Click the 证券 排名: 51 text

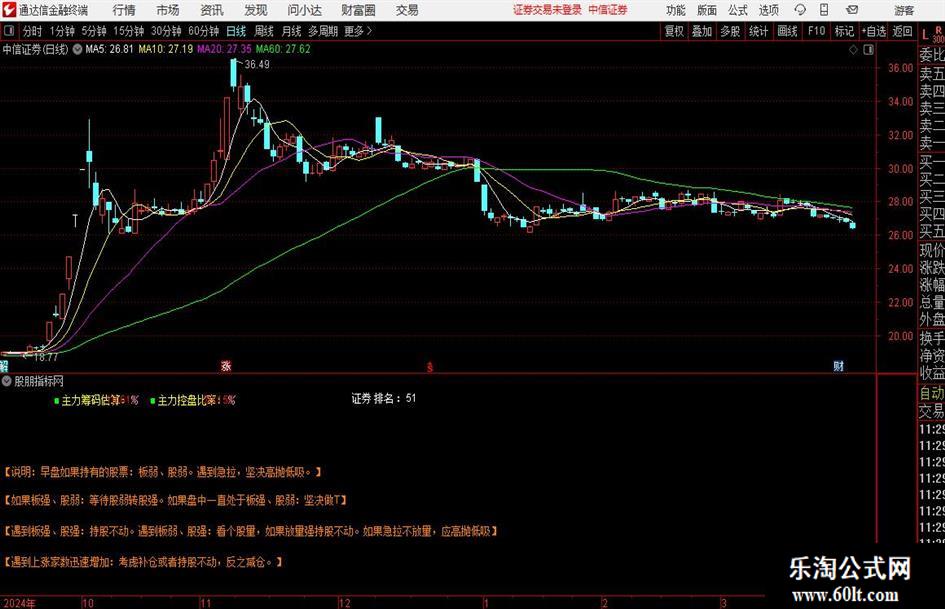pyautogui.click(x=383, y=399)
